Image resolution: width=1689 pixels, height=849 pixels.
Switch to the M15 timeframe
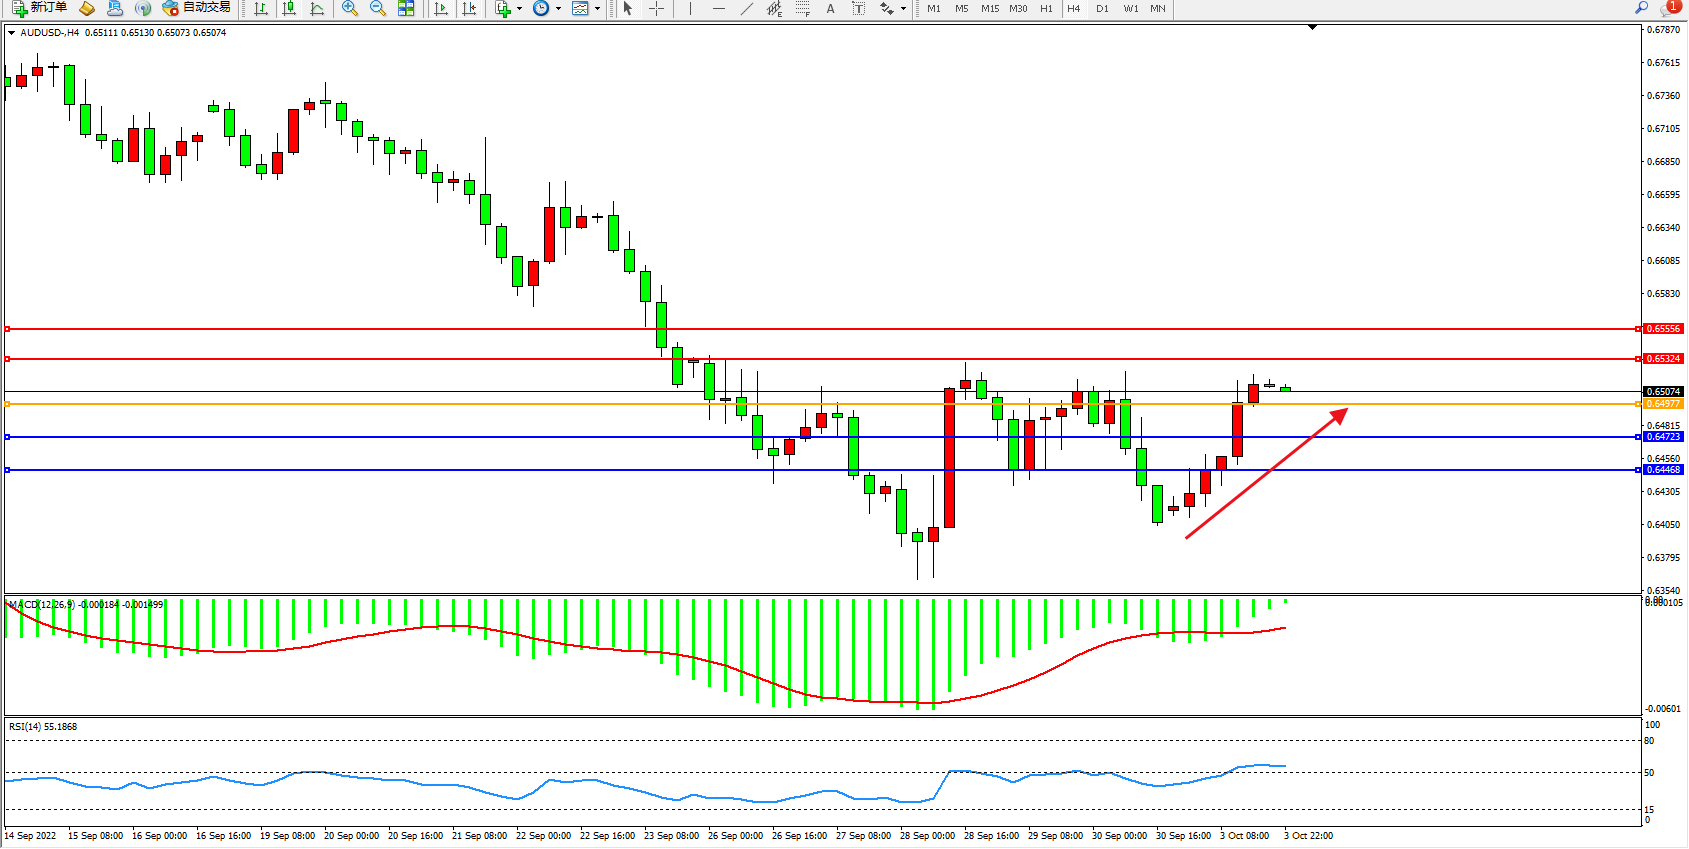click(x=990, y=8)
